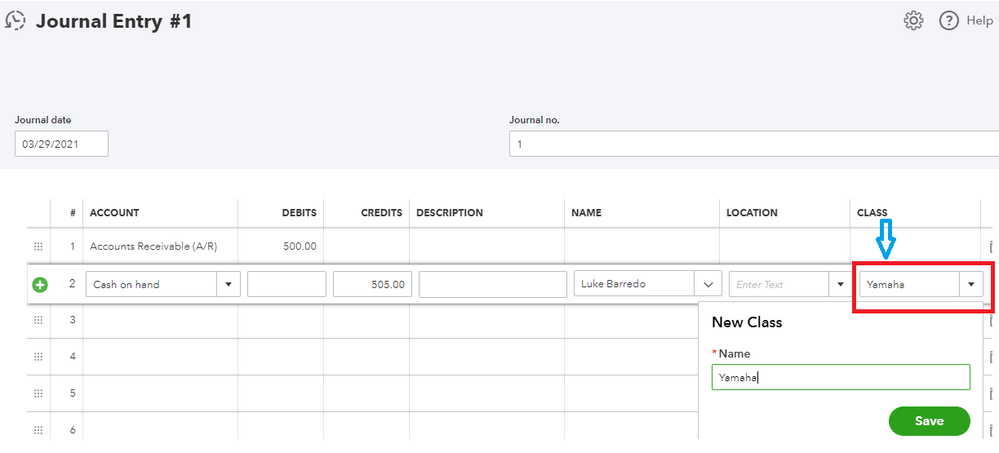The height and width of the screenshot is (453, 999).
Task: Click the Debits field in row 2
Action: click(286, 285)
